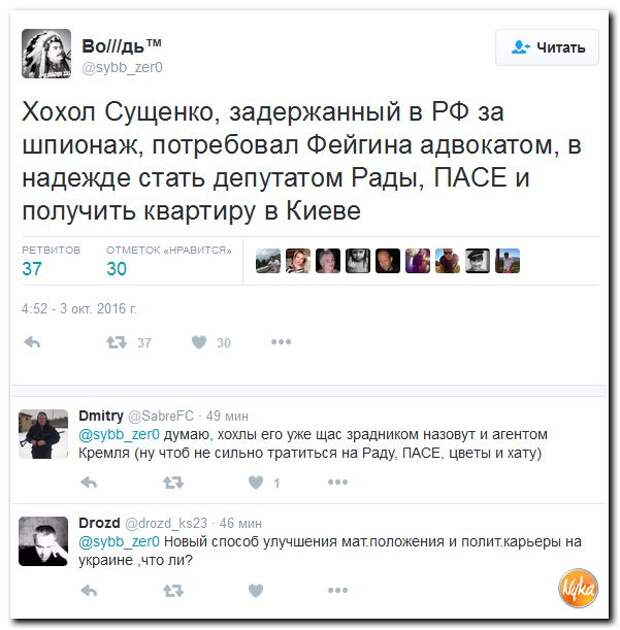Retweet Dmitry's comment
This screenshot has width=620, height=630.
point(173,482)
